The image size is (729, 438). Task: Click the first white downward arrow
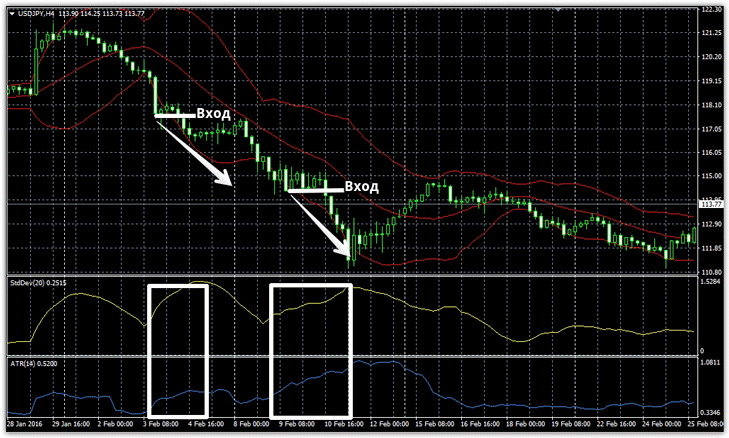tap(196, 152)
